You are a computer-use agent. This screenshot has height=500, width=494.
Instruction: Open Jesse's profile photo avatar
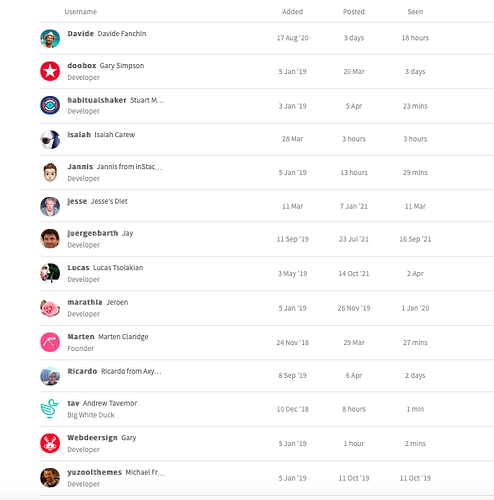[x=50, y=206]
